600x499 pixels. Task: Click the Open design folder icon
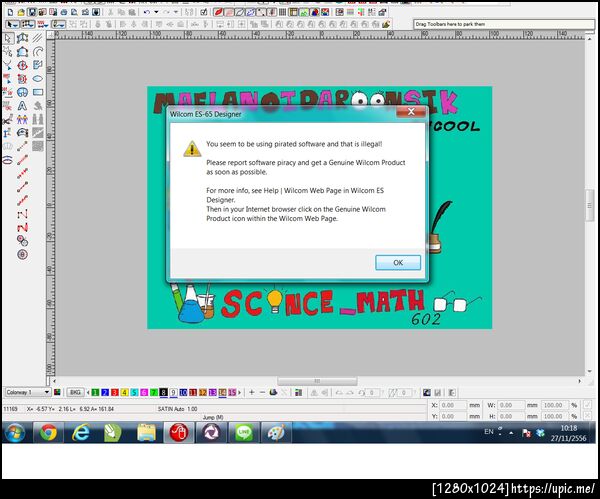[21, 12]
